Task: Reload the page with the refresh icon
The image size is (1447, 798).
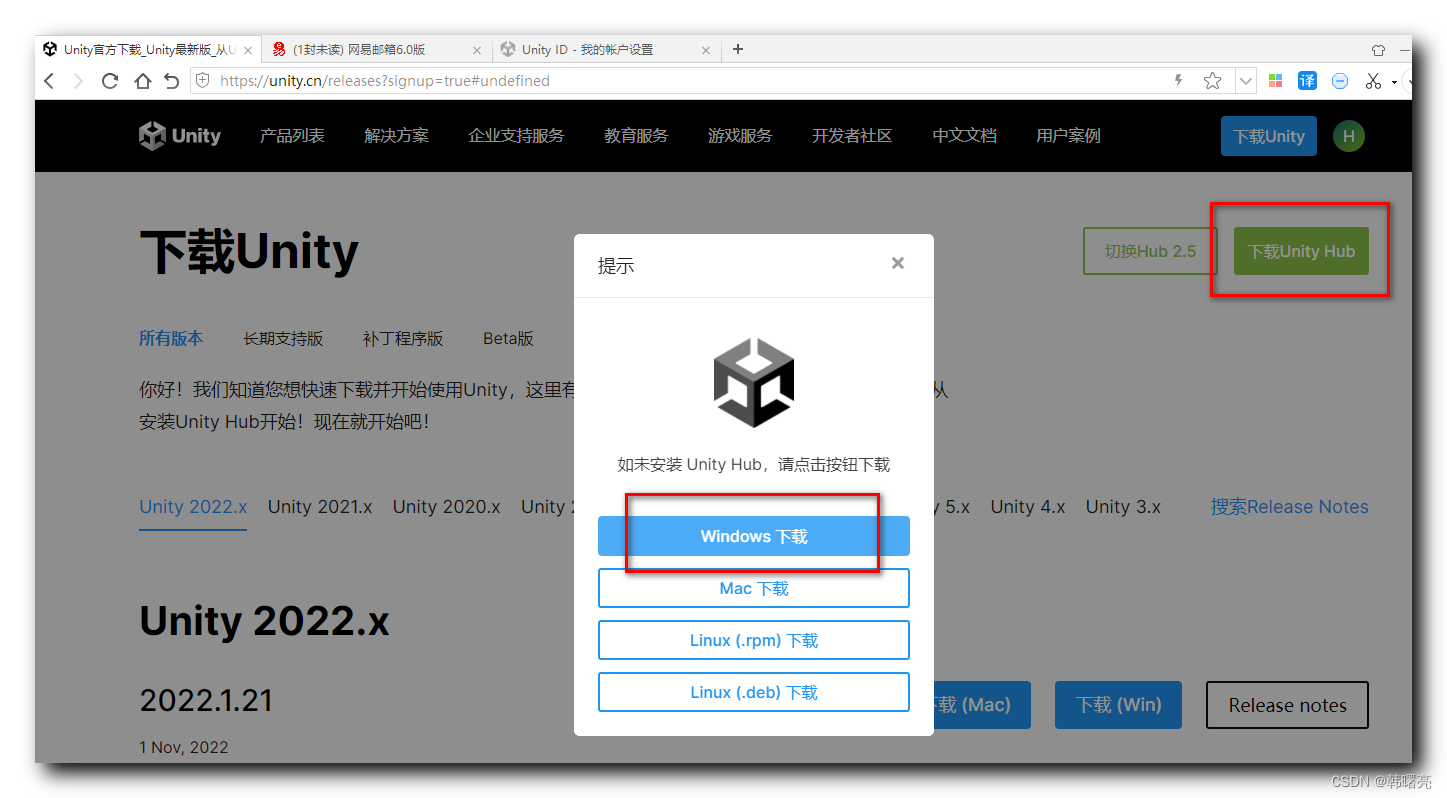Action: (110, 81)
